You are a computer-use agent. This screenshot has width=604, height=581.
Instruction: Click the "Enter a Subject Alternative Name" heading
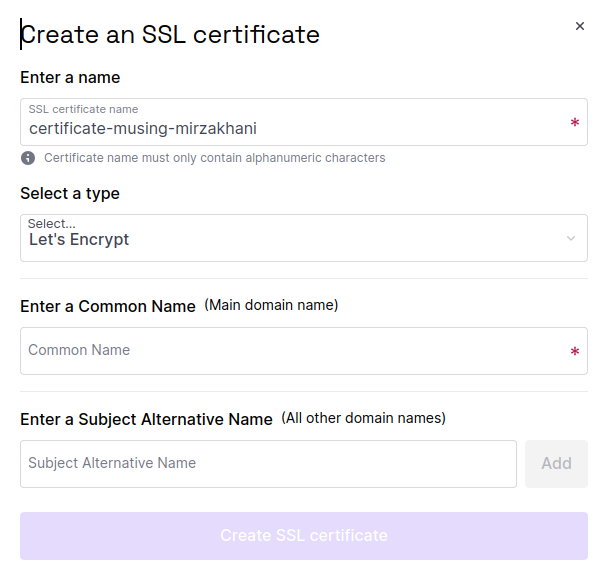click(146, 420)
